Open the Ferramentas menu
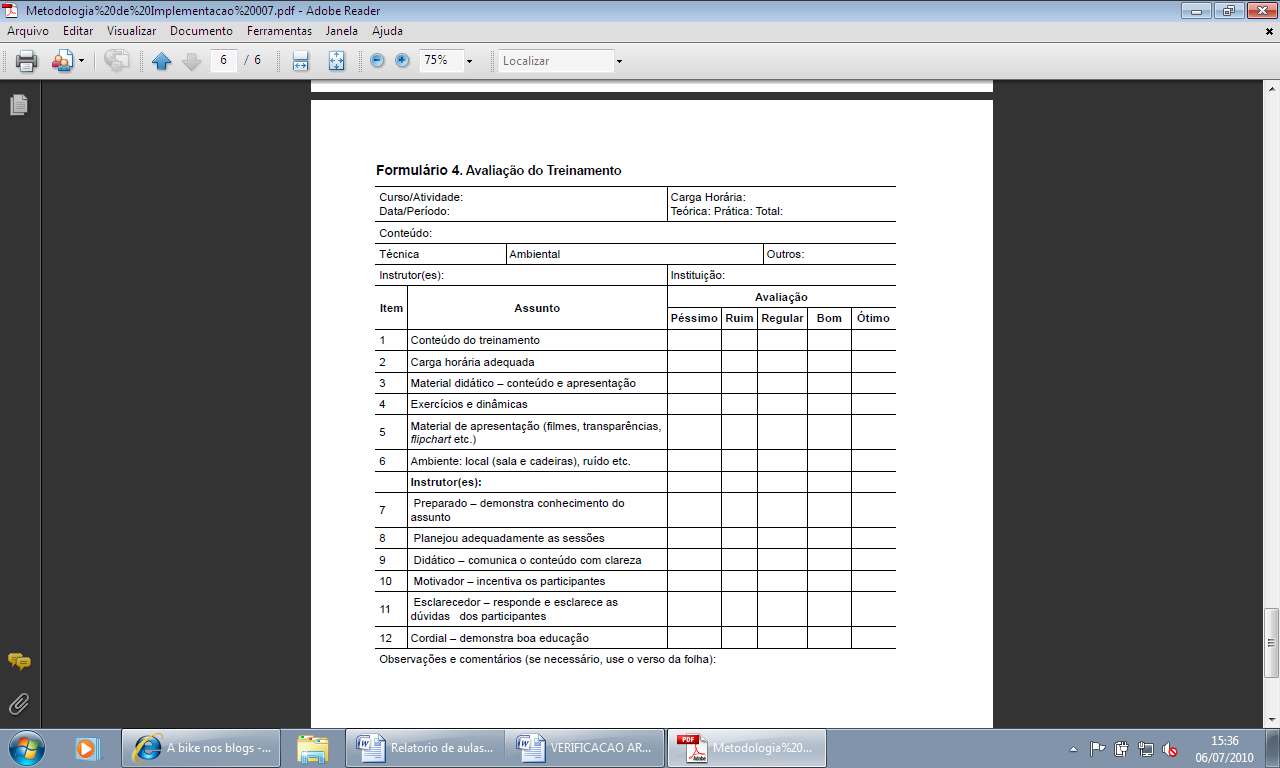Screen dimensions: 1280x768 click(x=279, y=31)
